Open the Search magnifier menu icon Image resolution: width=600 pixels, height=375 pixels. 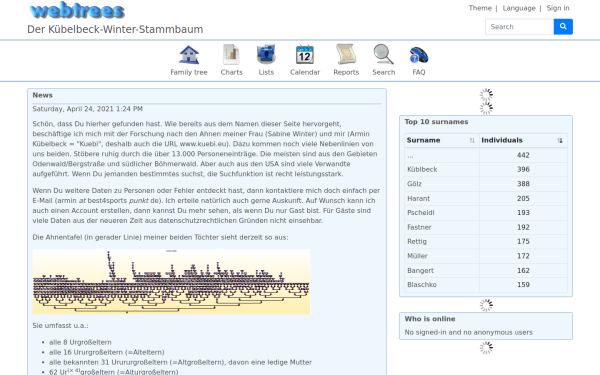pos(383,55)
